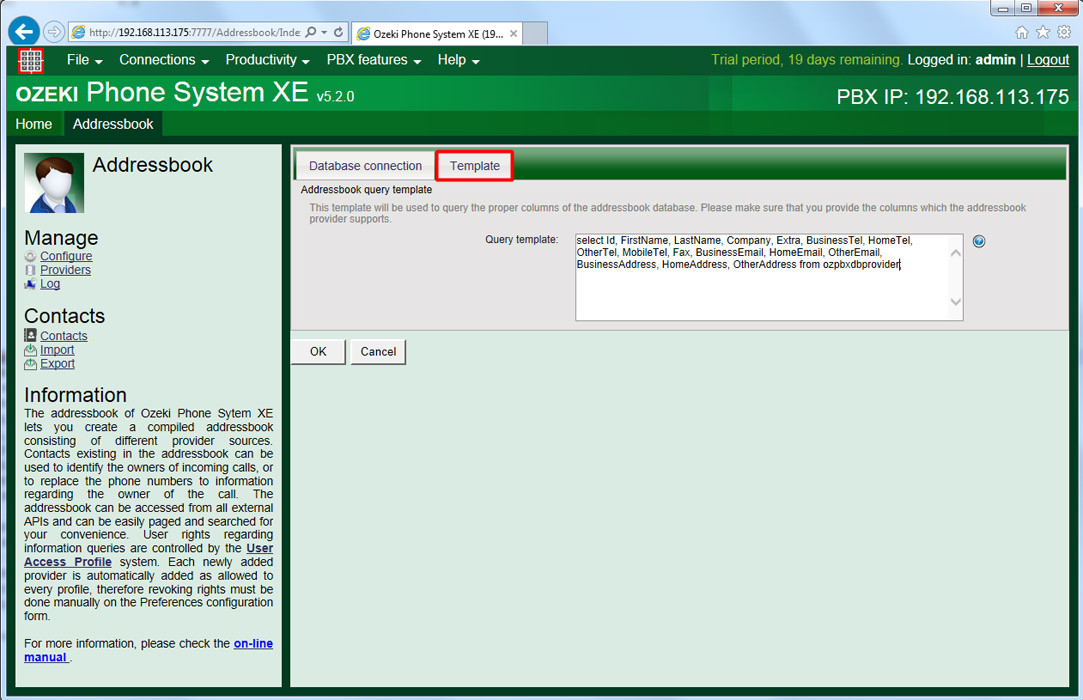This screenshot has width=1083, height=700.
Task: Click the search magnifier in the address bar
Action: tap(311, 32)
